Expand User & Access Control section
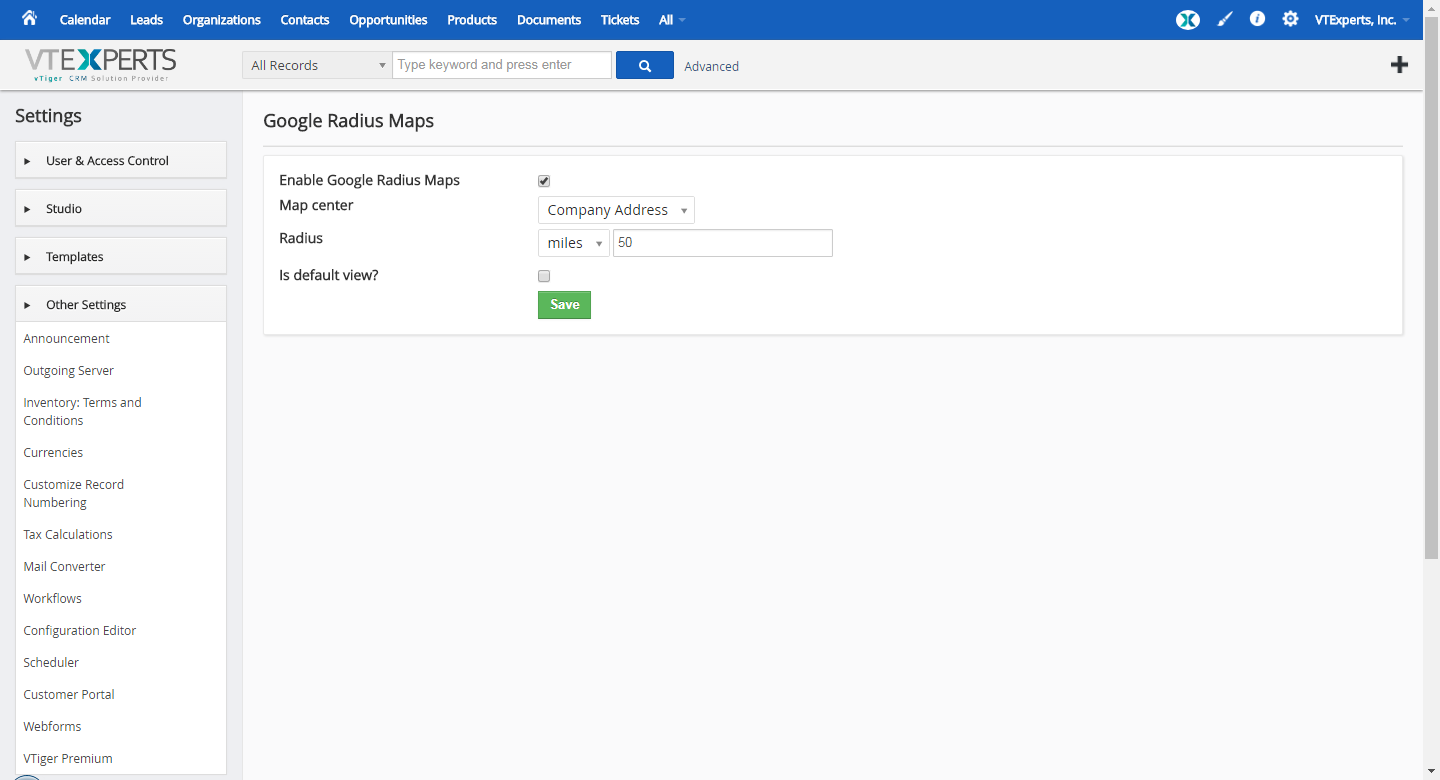 pyautogui.click(x=121, y=160)
